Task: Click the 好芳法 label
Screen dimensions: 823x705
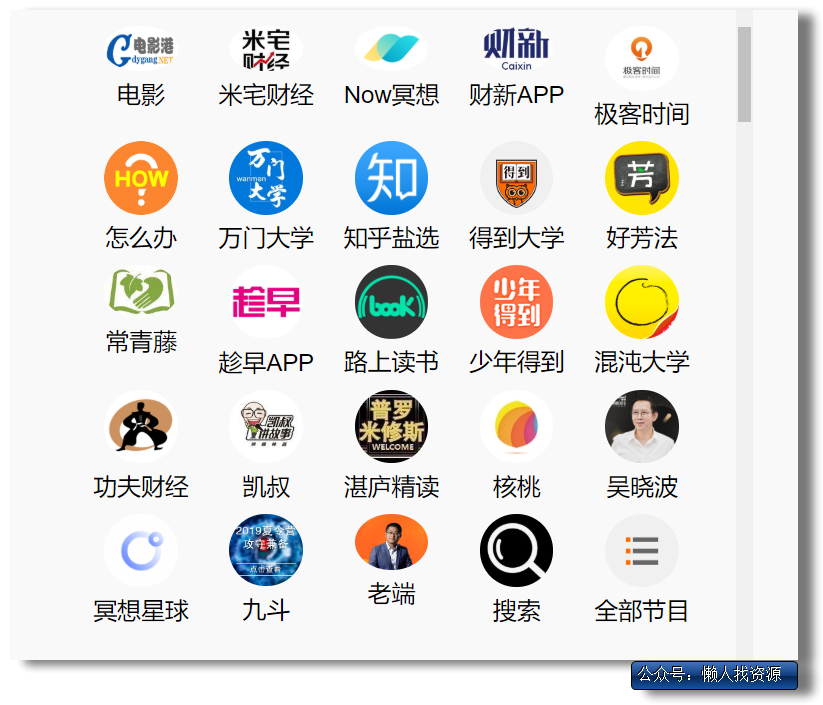Action: [x=641, y=238]
